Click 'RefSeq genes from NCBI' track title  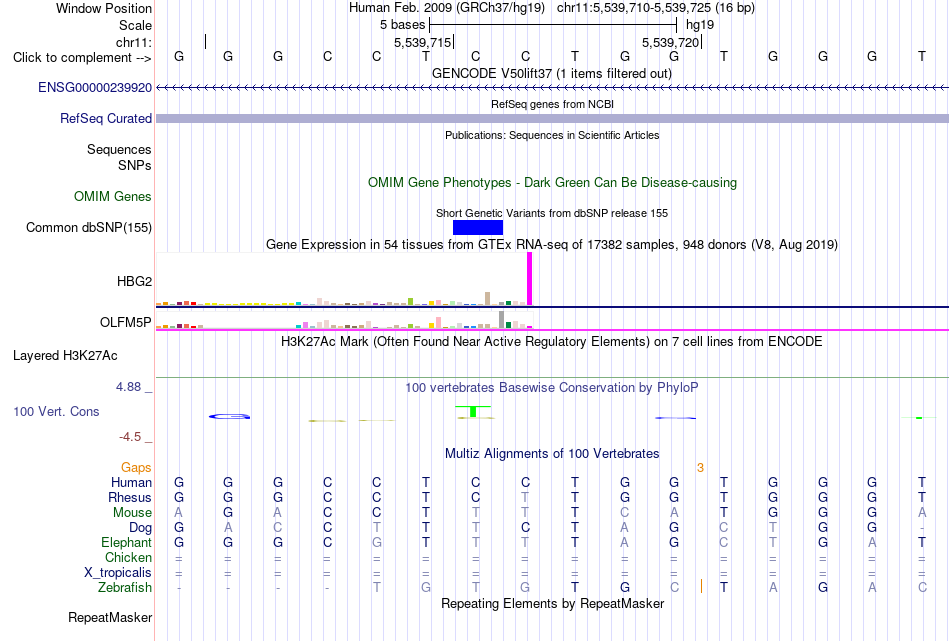pyautogui.click(x=553, y=104)
